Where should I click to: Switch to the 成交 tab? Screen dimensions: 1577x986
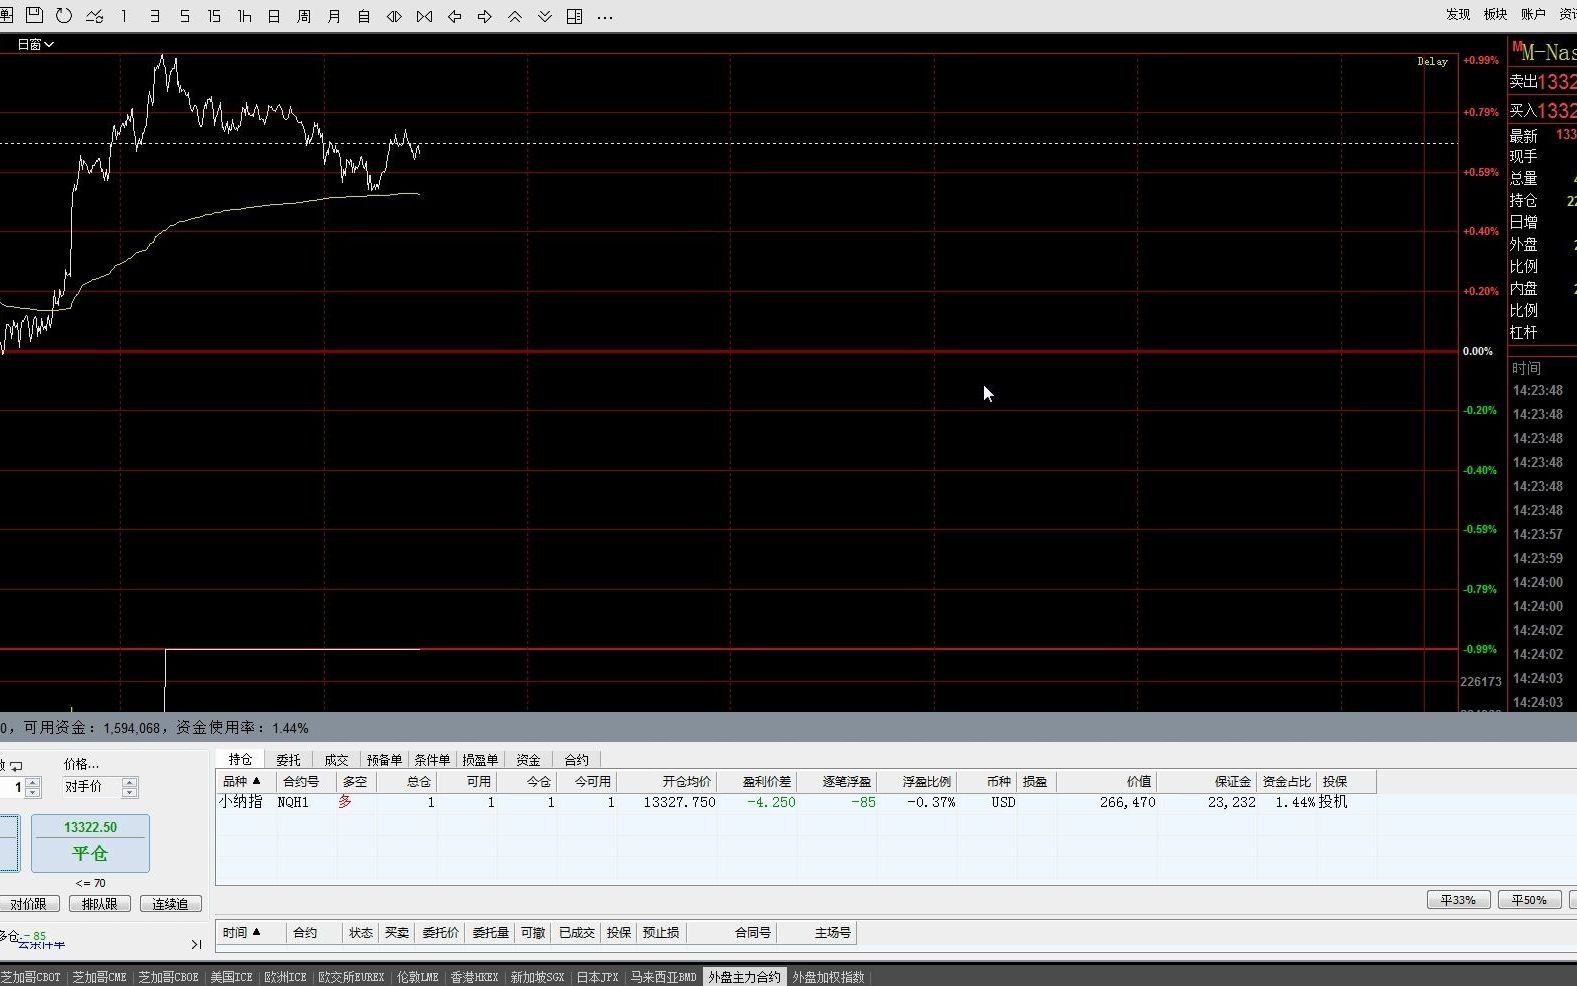[336, 760]
